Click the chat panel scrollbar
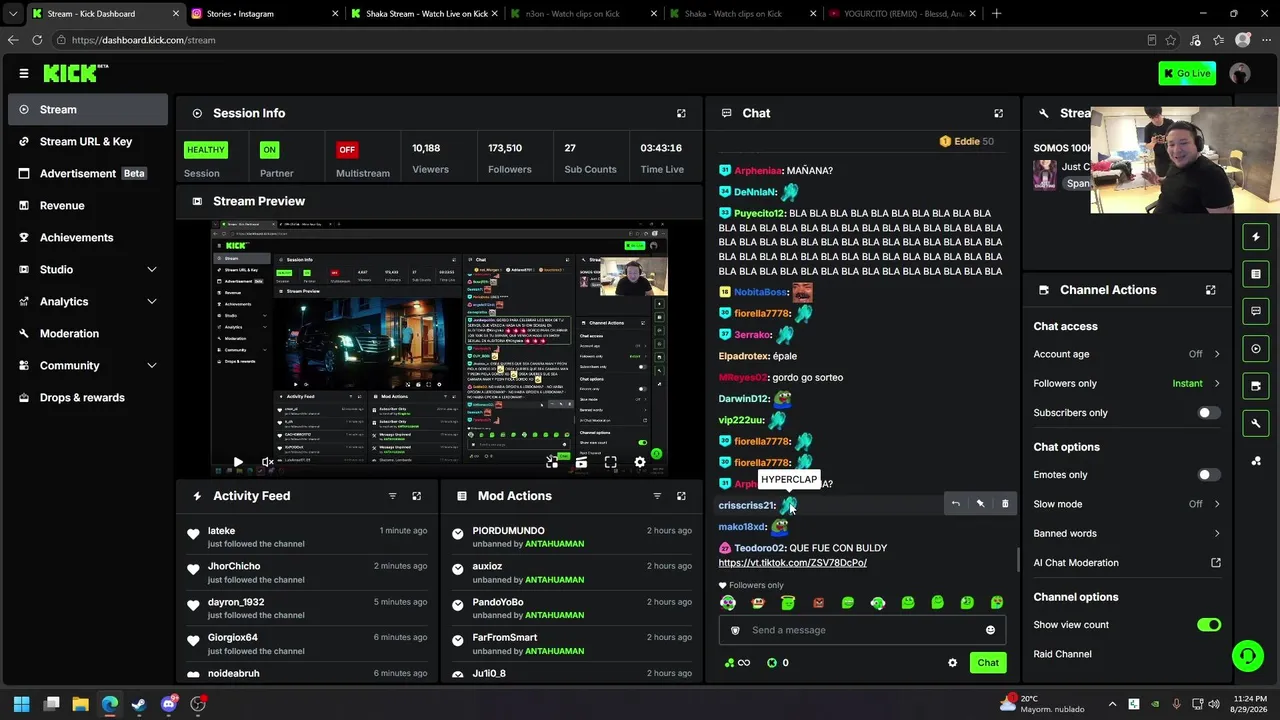 tap(1018, 560)
